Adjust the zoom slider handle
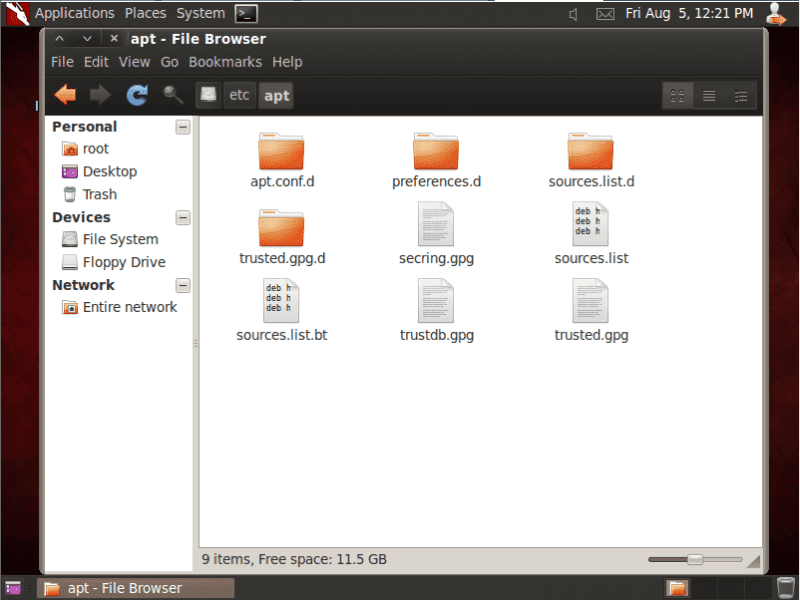The image size is (800, 600). (x=694, y=560)
